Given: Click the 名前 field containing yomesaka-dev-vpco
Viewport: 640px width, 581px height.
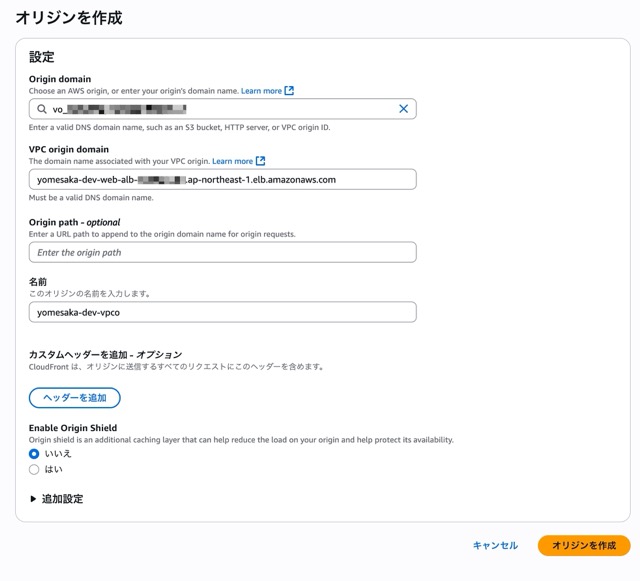Looking at the screenshot, I should 222,312.
